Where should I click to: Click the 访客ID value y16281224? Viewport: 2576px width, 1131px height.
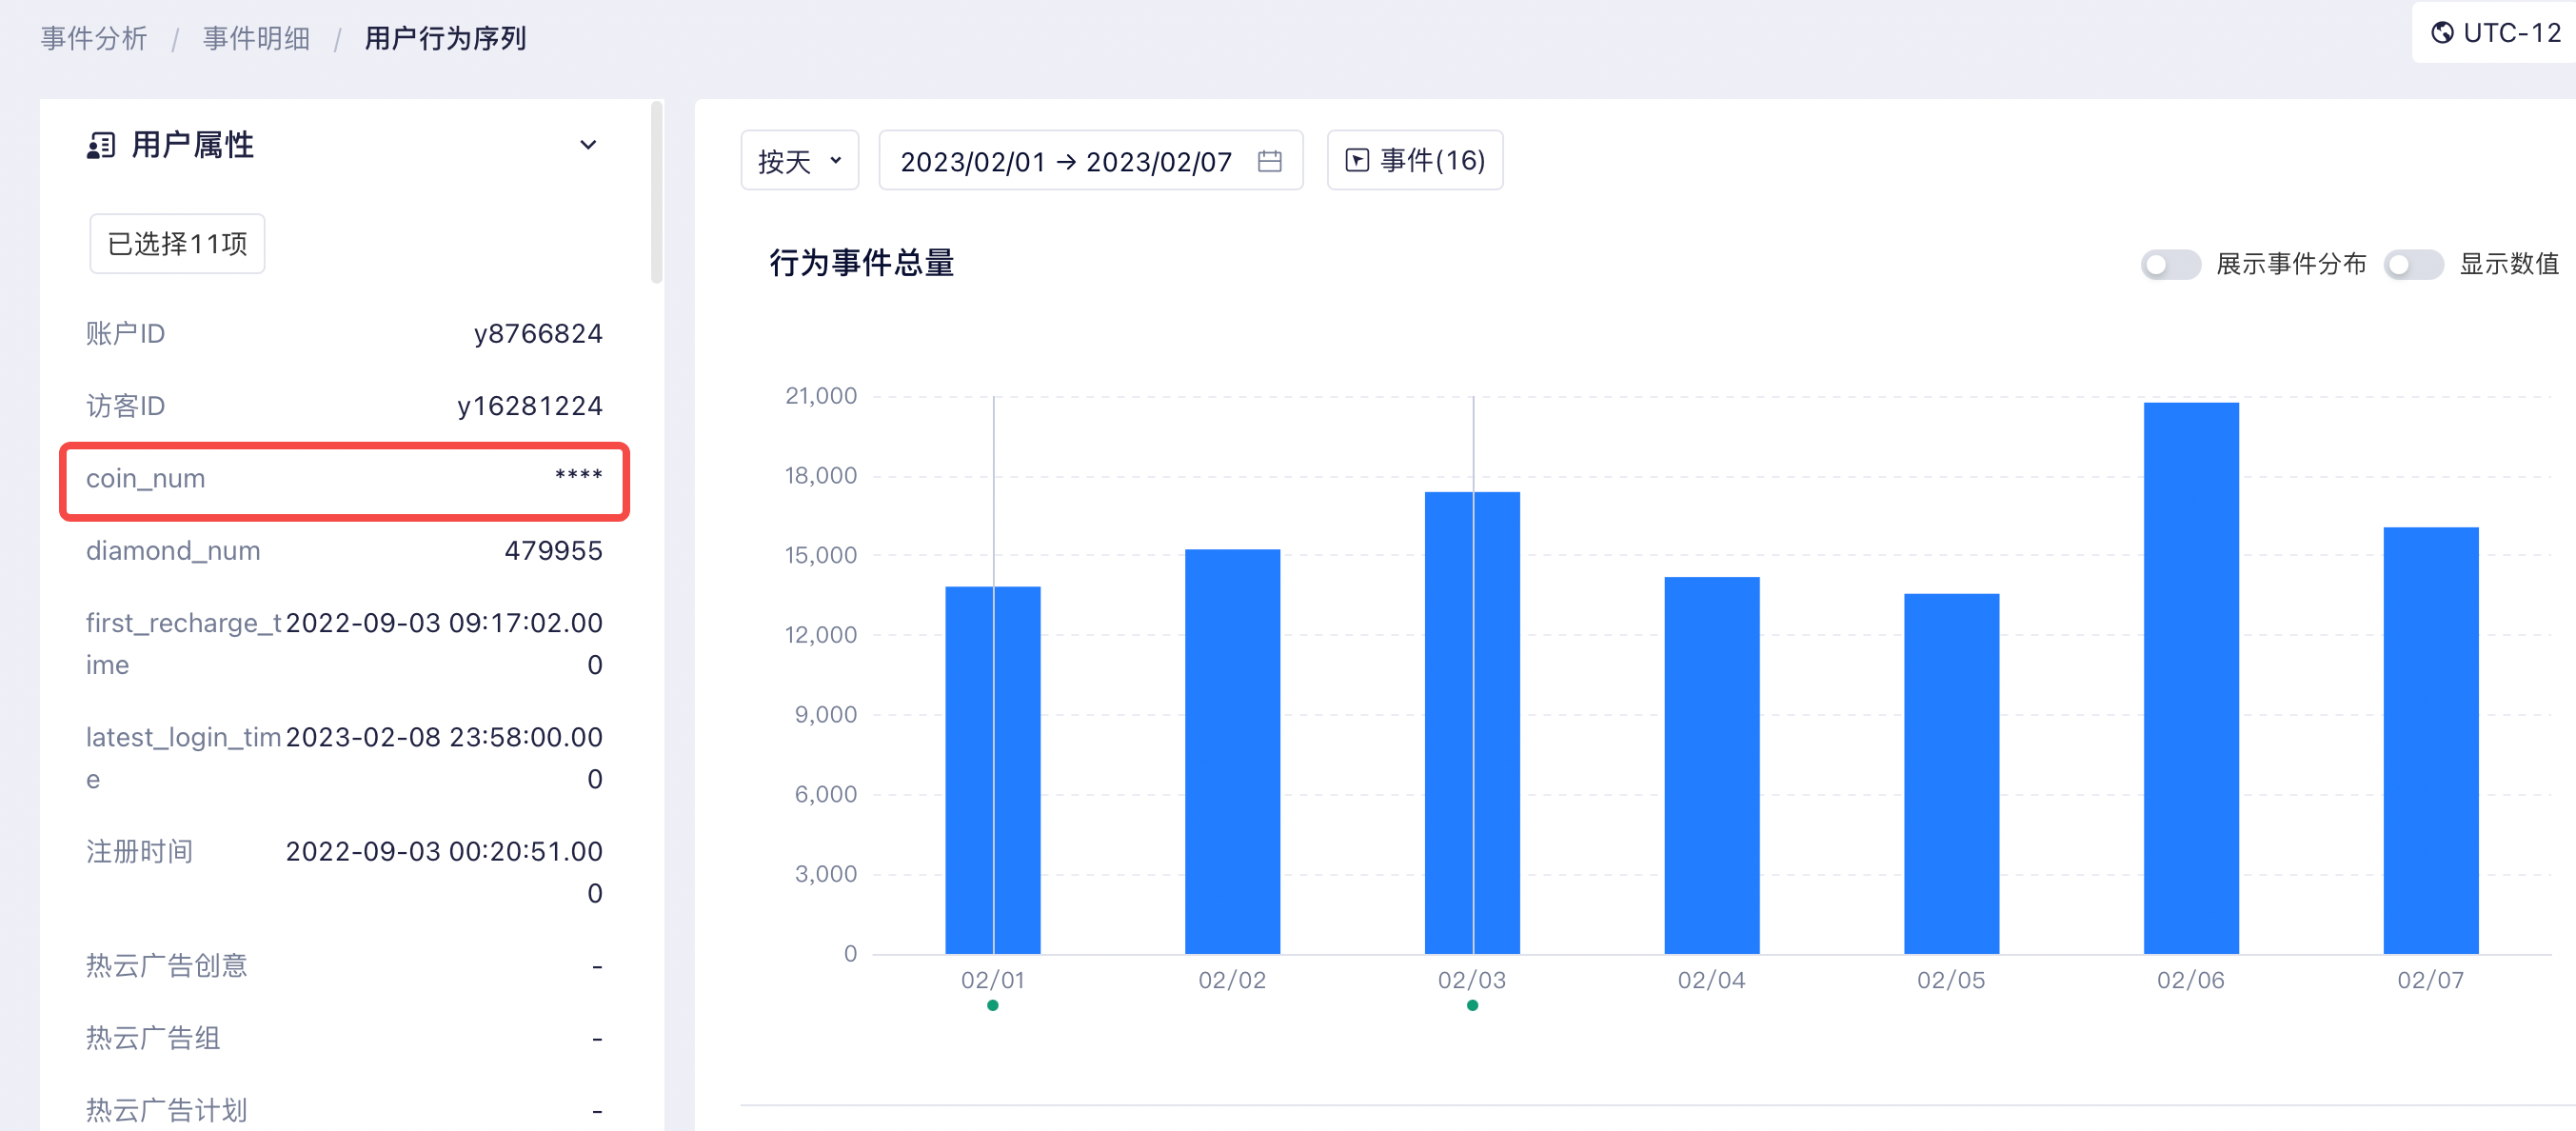530,405
